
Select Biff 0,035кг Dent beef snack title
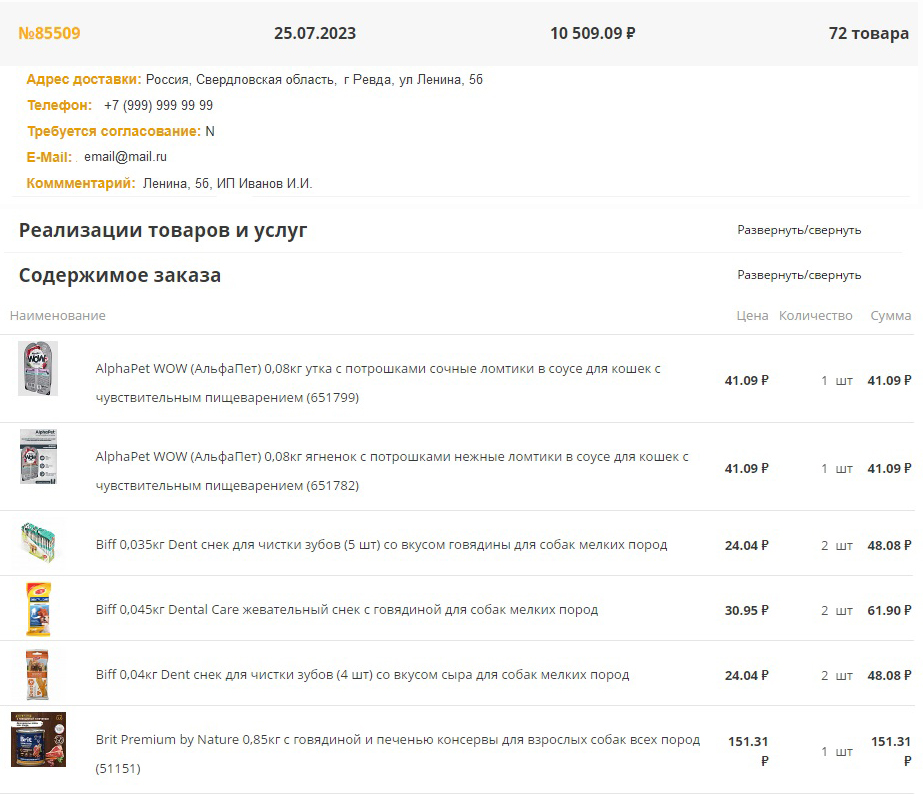coord(381,545)
